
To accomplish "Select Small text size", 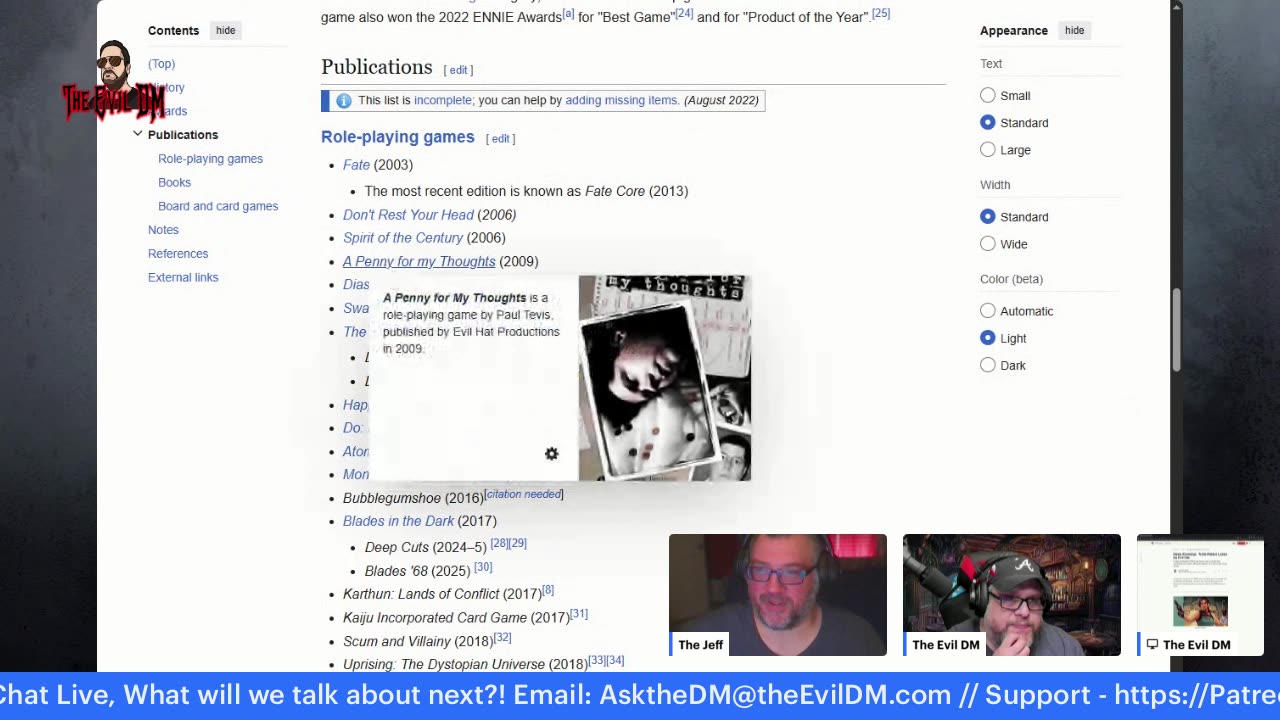I will point(988,95).
